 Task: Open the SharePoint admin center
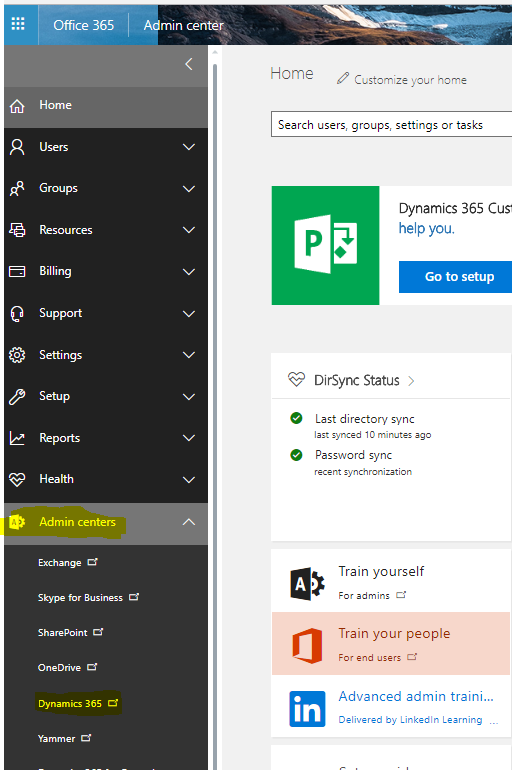click(x=63, y=632)
